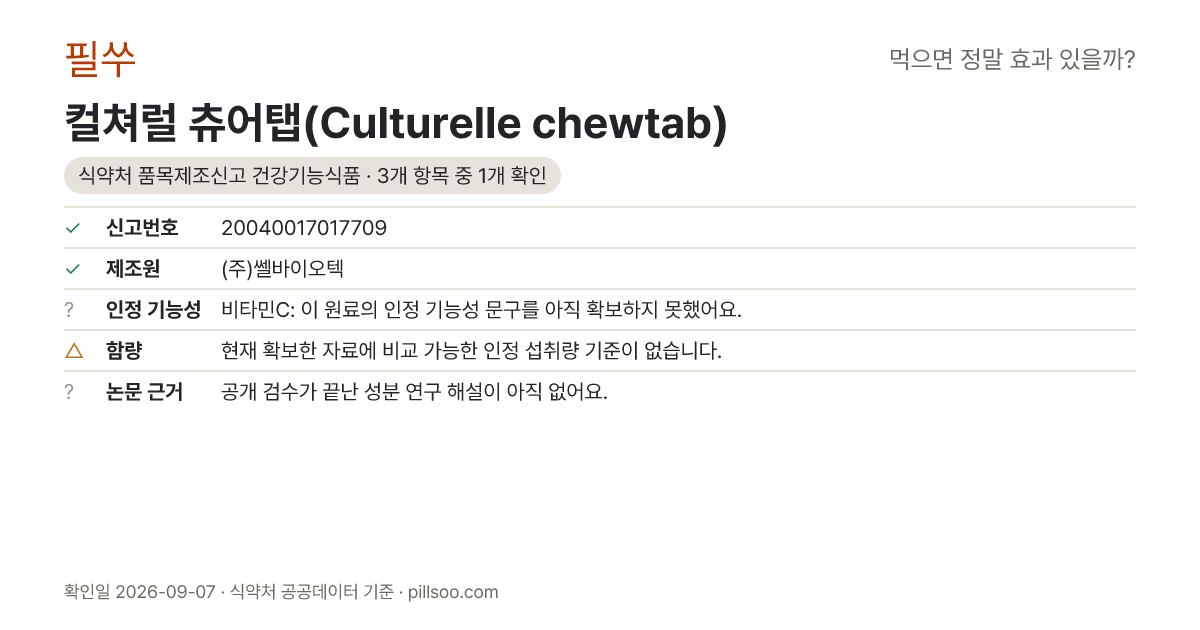Click the 비타민C functionality description text
Image resolution: width=1200 pixels, height=630 pixels.
481,310
